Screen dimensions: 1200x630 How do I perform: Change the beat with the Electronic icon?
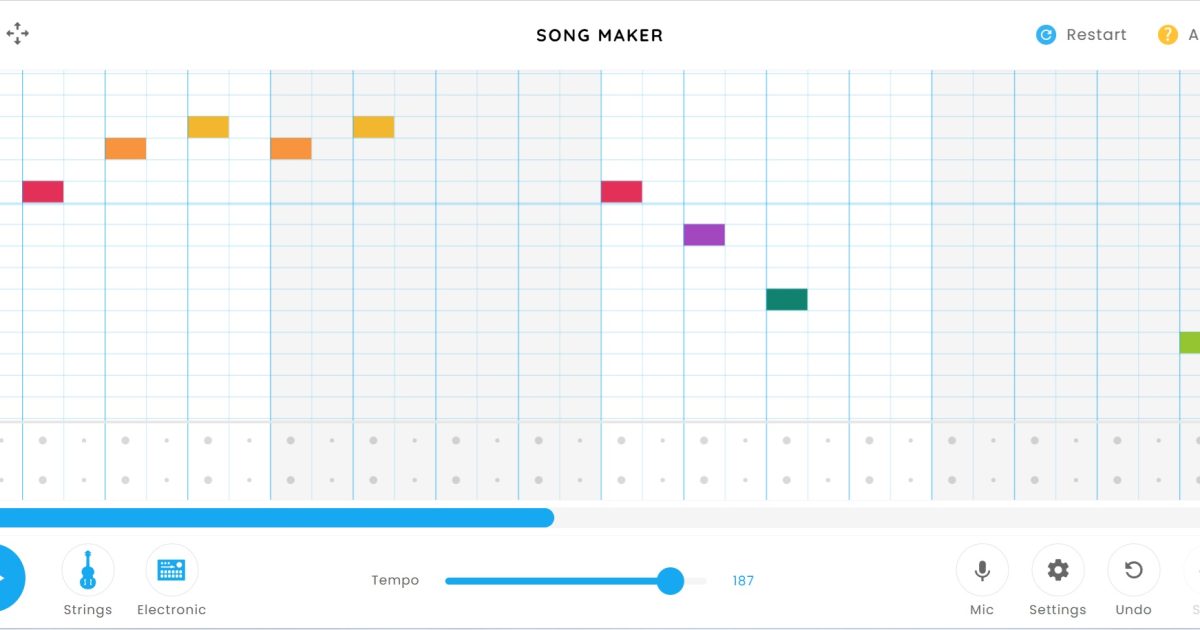pyautogui.click(x=172, y=570)
